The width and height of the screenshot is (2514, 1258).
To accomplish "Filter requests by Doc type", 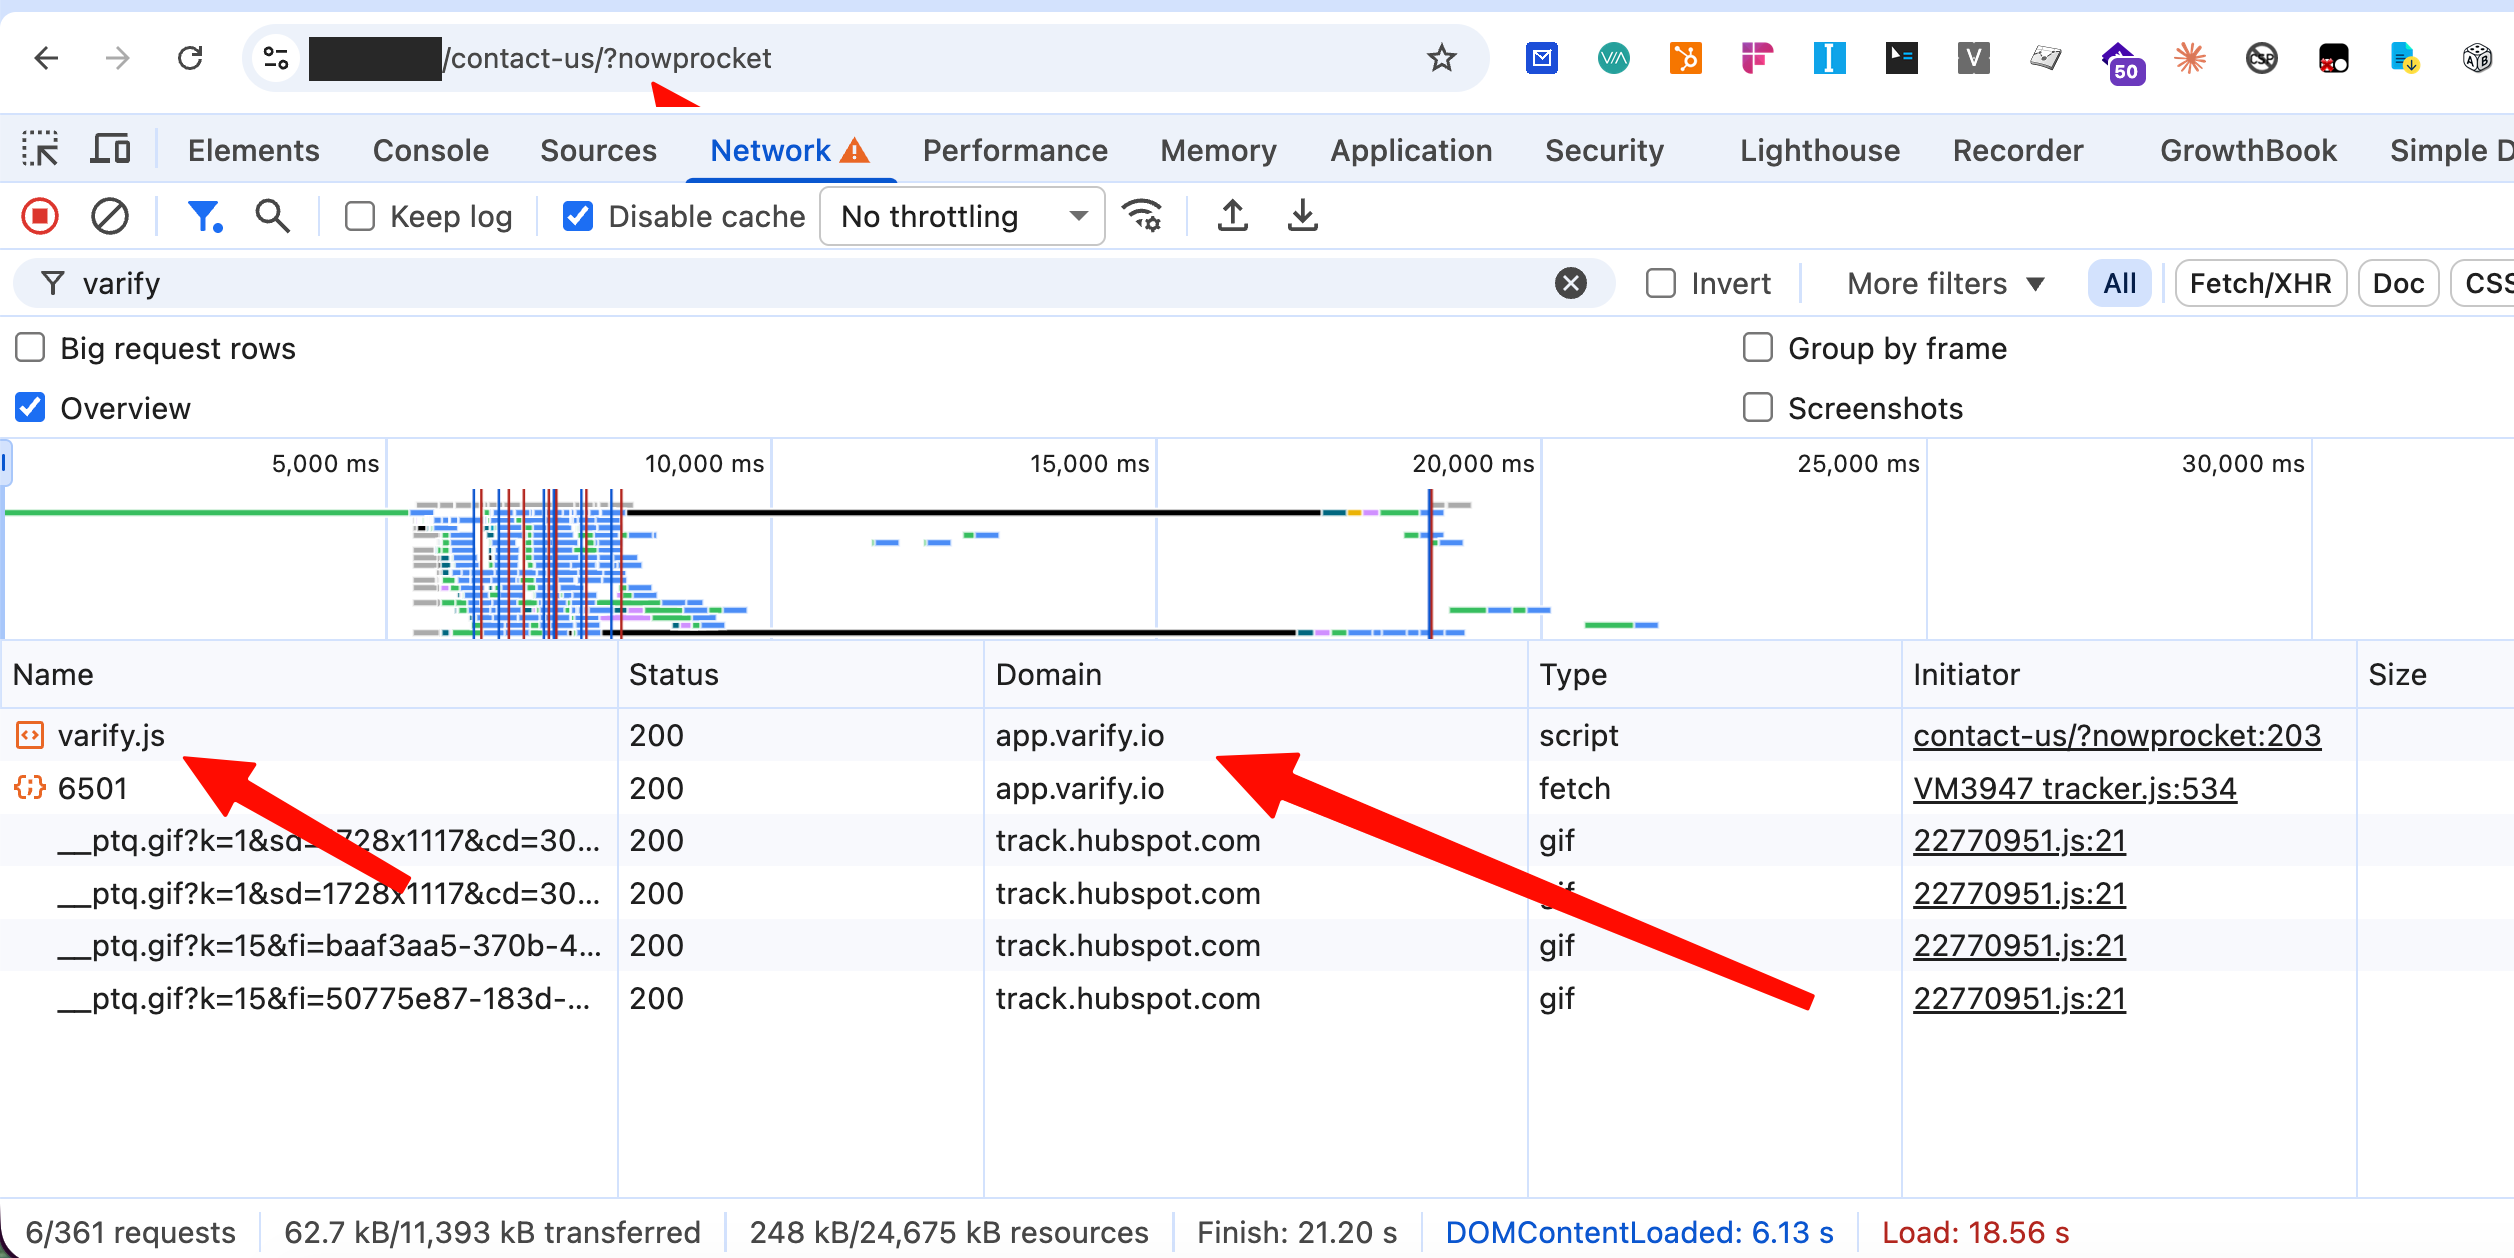I will [2398, 284].
